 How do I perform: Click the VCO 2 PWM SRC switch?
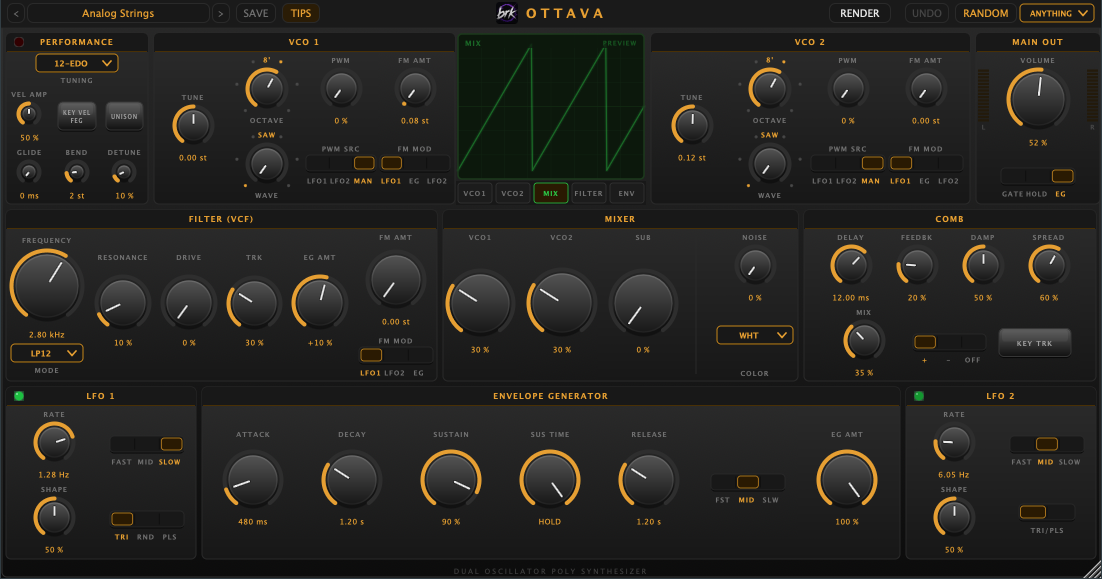[x=848, y=163]
